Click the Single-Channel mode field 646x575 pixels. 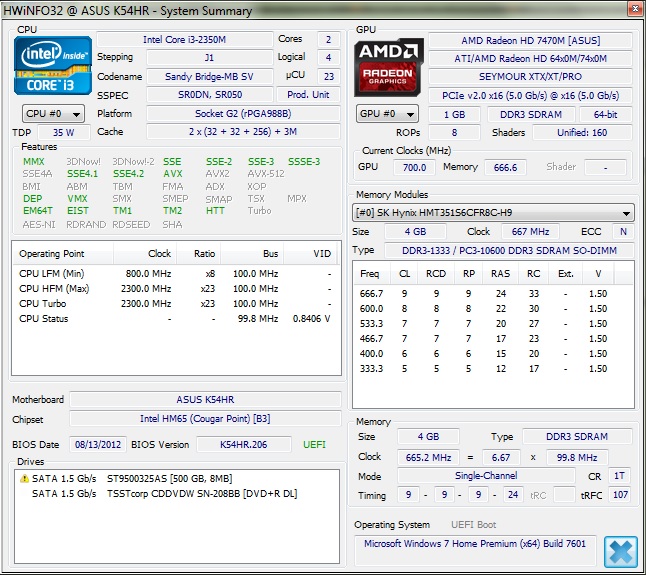[x=486, y=476]
